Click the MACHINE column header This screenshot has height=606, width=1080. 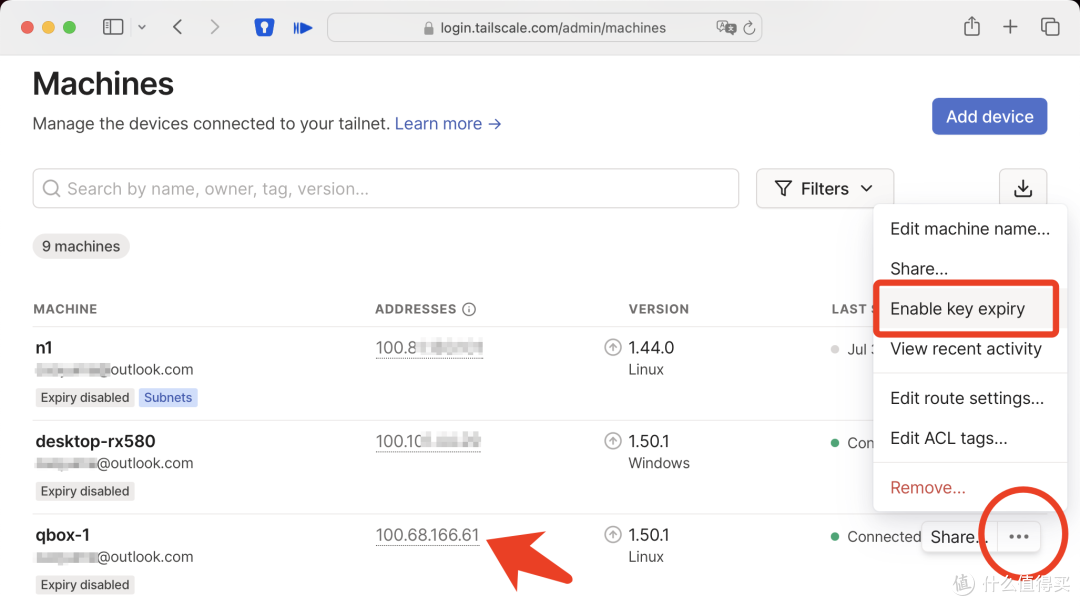[x=65, y=309]
